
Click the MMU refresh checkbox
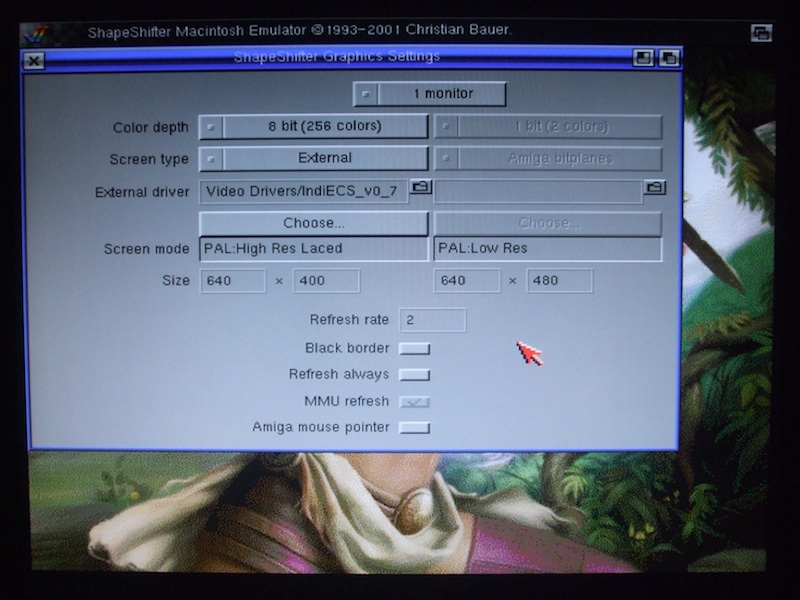(414, 402)
